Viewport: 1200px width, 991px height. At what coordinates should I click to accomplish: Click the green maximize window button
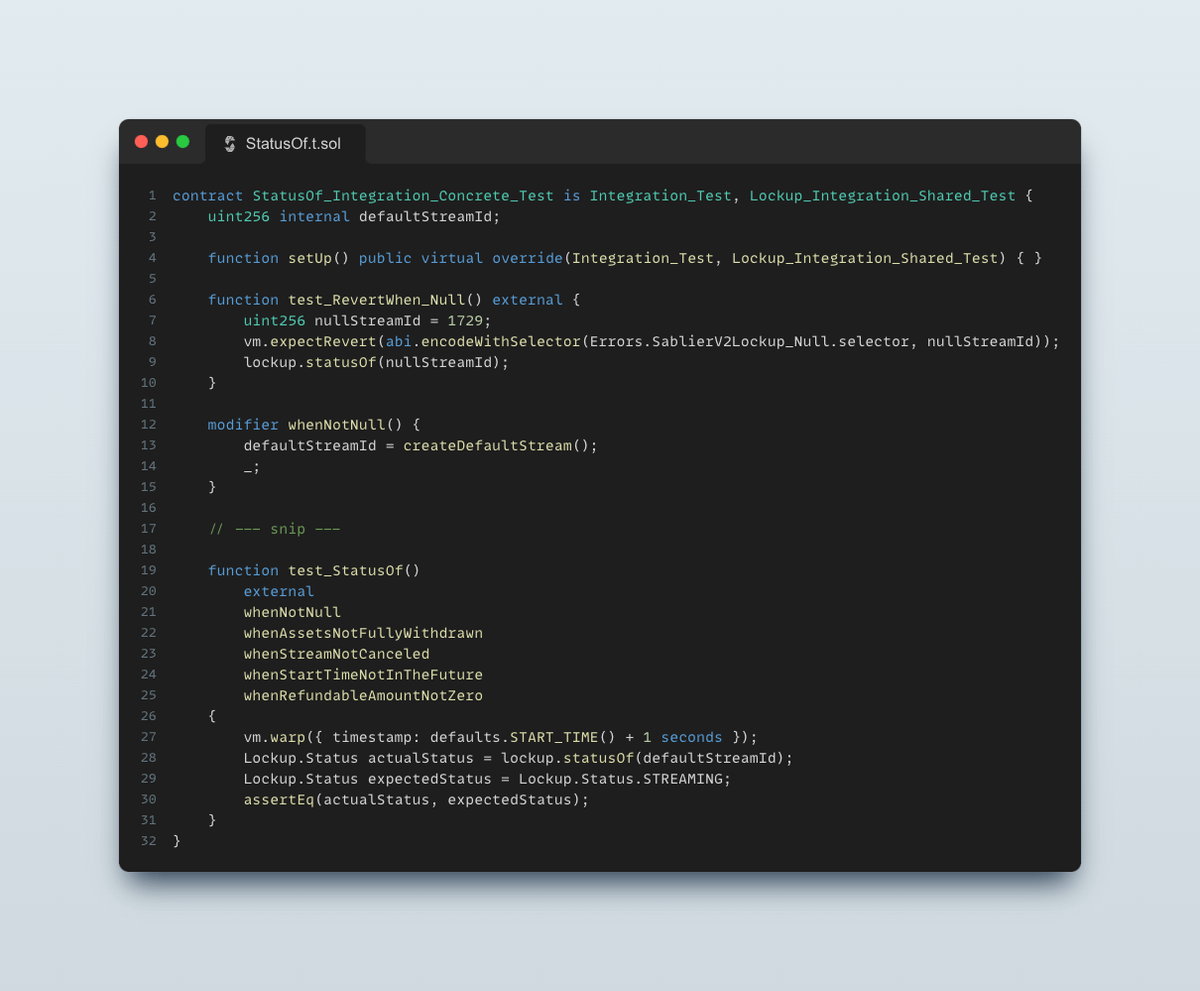tap(183, 142)
